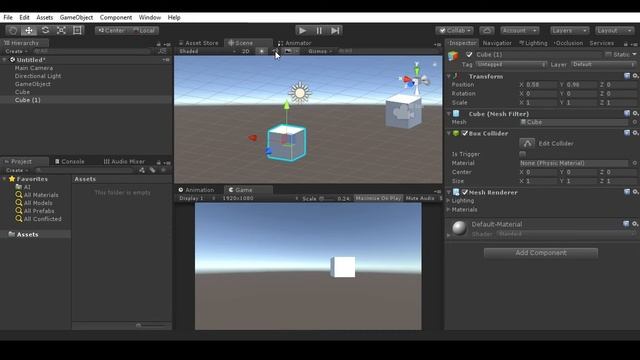Switch to the Asset Store tab
This screenshot has height=360, width=640.
199,43
